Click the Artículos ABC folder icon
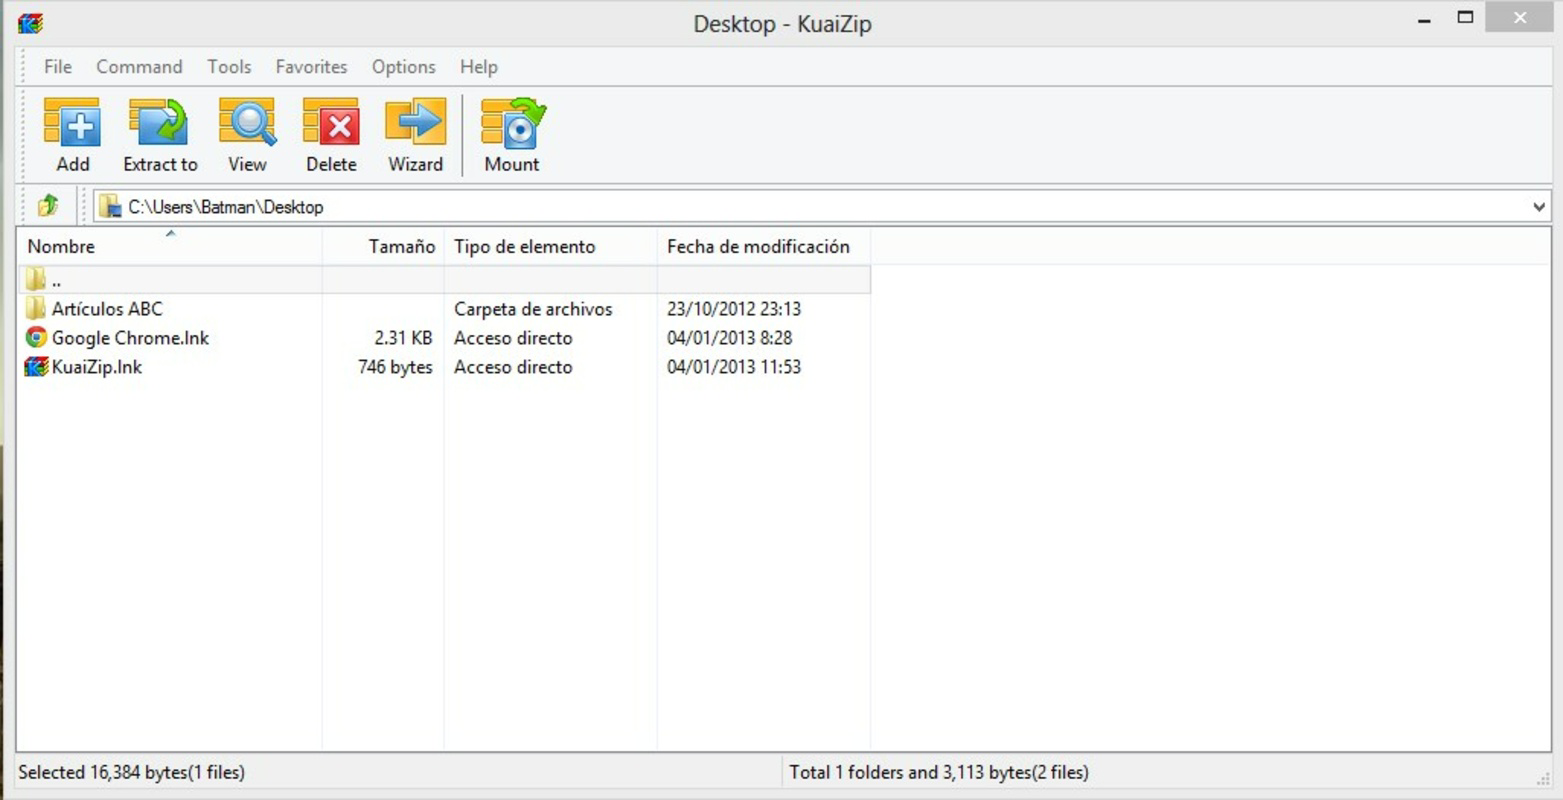The height and width of the screenshot is (800, 1563). (x=36, y=308)
